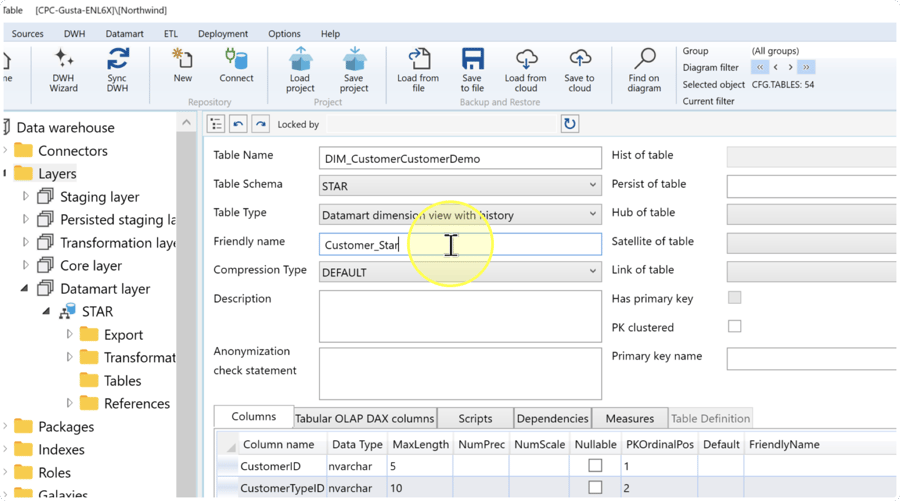Click the Table Name input field
The image size is (900, 501).
click(460, 158)
